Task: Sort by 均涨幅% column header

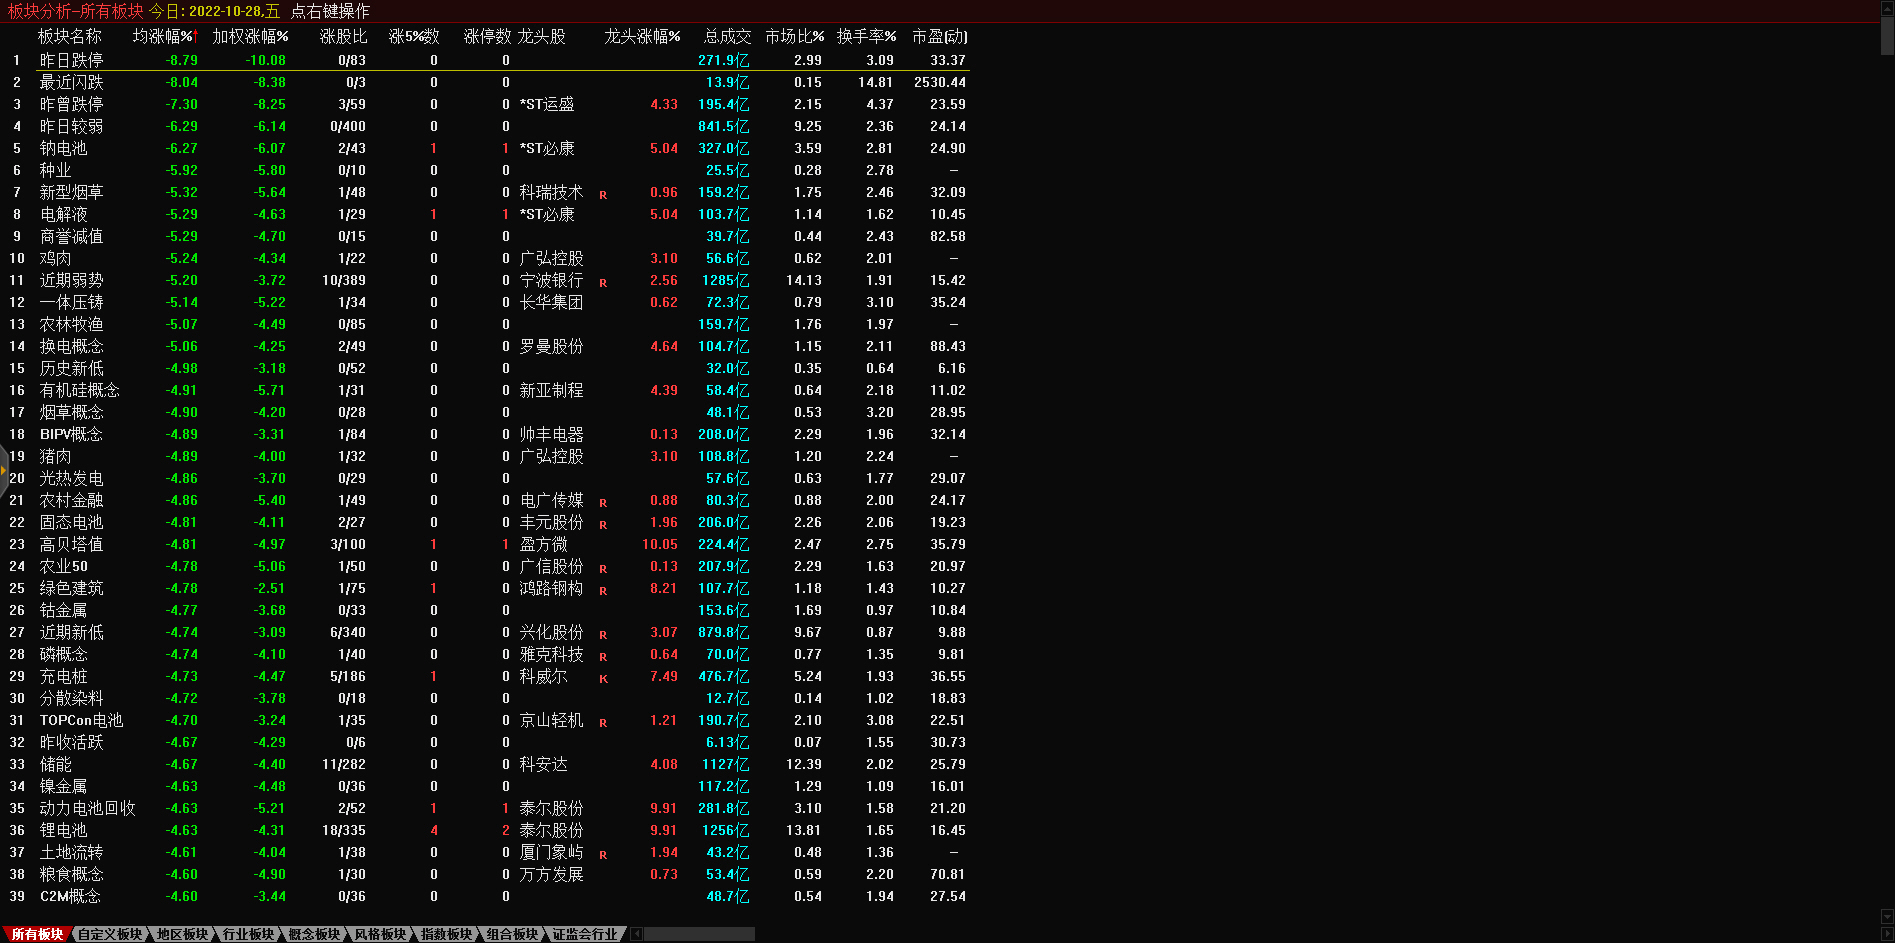Action: [165, 36]
